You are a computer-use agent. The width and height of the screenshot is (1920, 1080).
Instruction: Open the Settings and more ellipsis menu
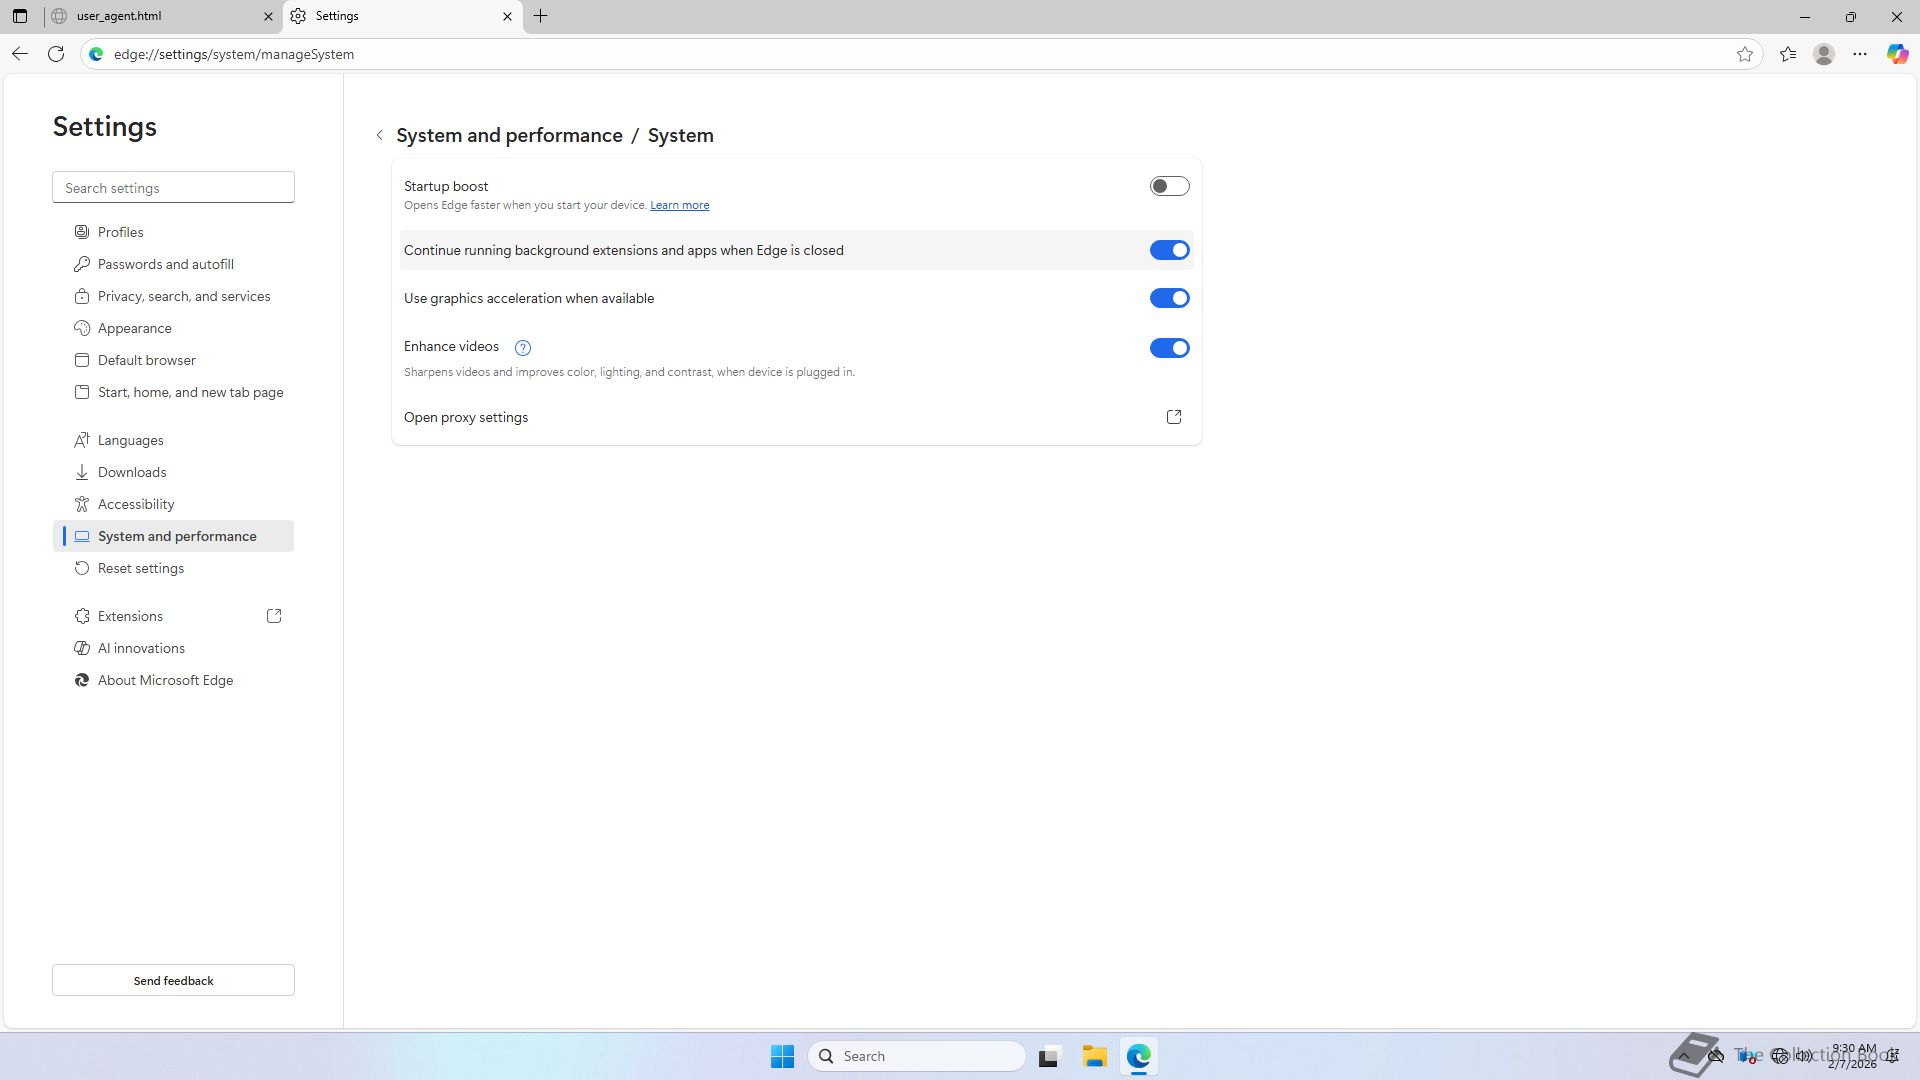1860,54
